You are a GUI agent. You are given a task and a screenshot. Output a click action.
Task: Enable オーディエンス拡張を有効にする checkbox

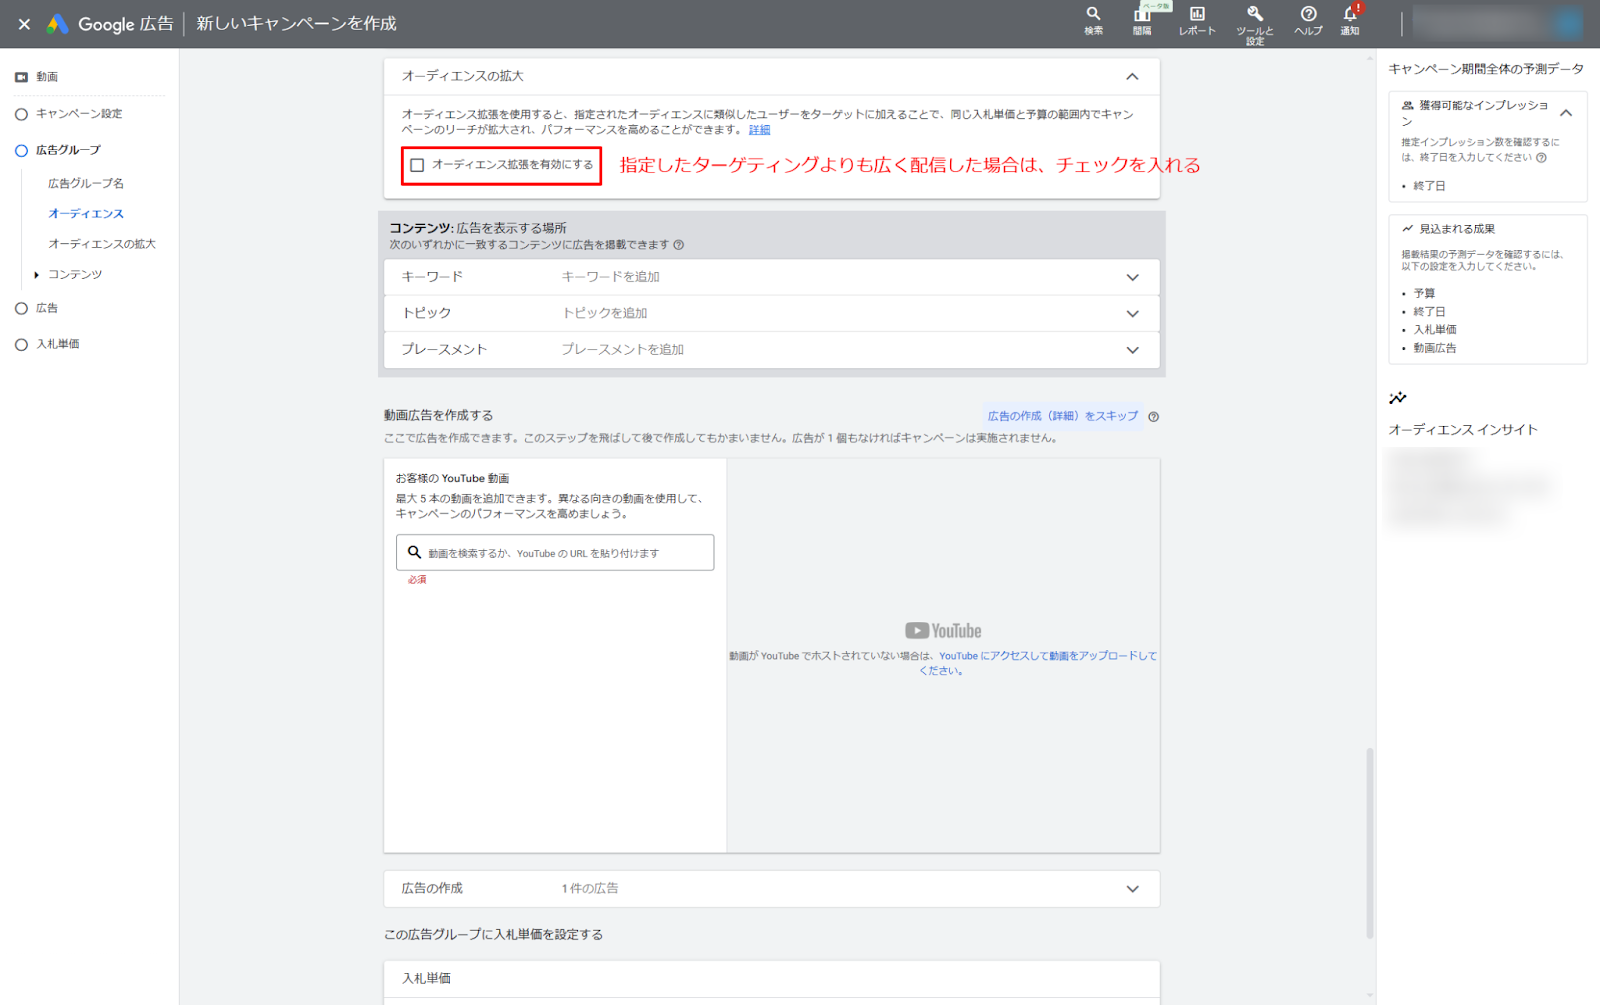pyautogui.click(x=417, y=165)
